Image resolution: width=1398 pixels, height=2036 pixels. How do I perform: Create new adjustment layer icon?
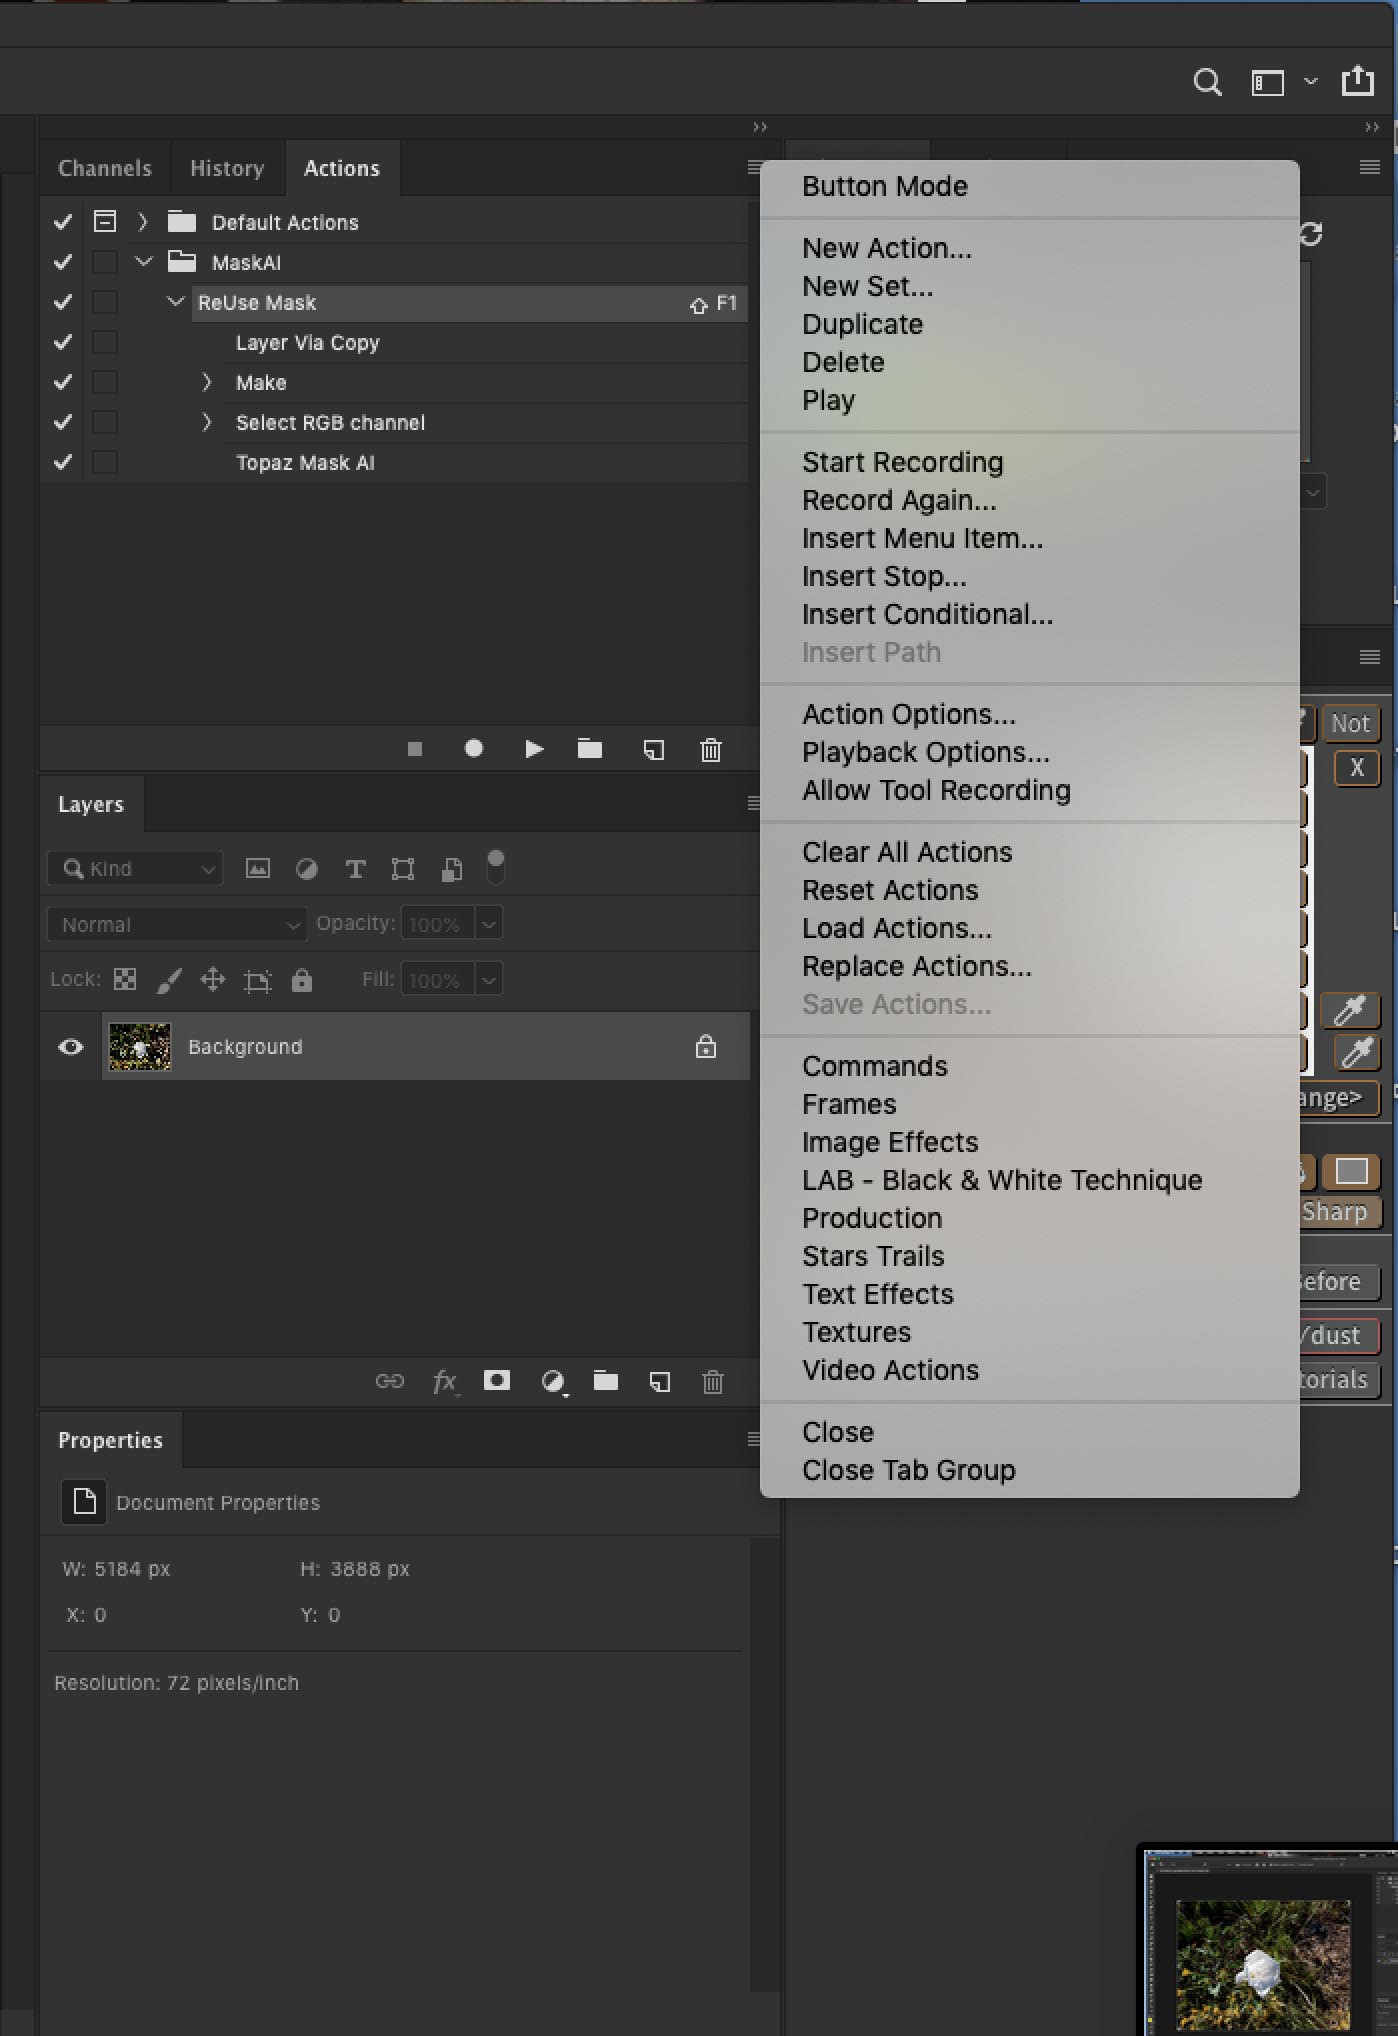click(x=553, y=1382)
